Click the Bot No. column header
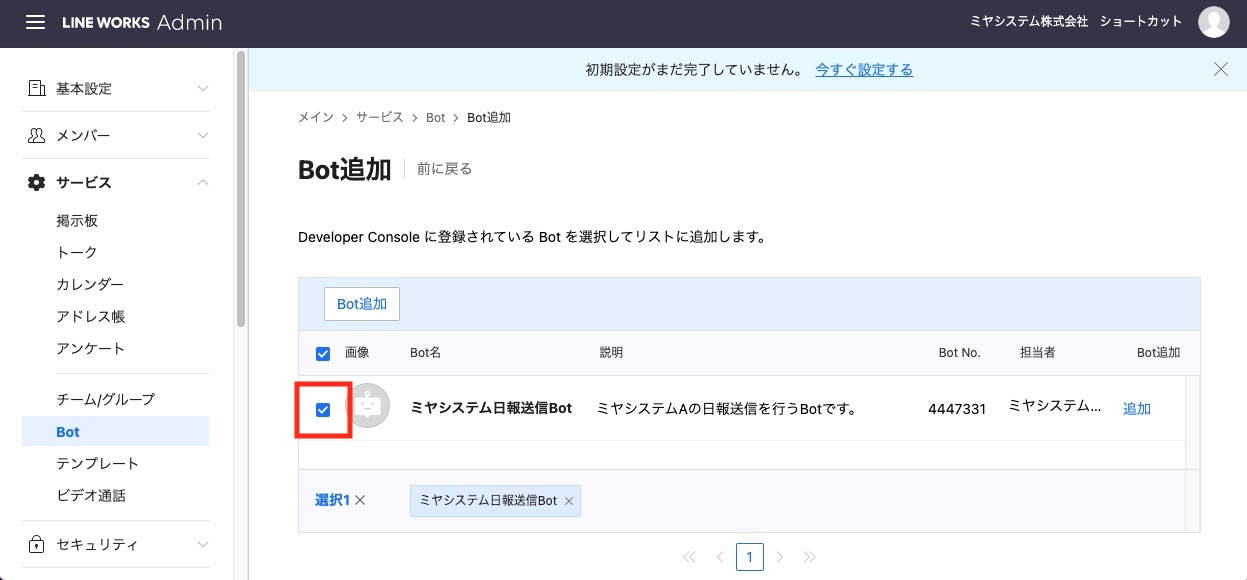Image resolution: width=1247 pixels, height=580 pixels. point(959,353)
